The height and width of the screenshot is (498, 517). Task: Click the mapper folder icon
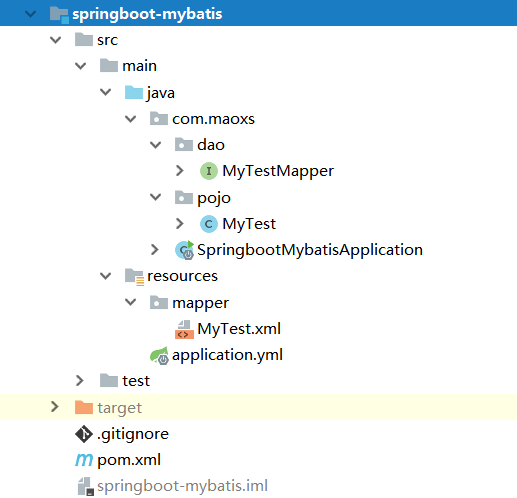[x=159, y=302]
